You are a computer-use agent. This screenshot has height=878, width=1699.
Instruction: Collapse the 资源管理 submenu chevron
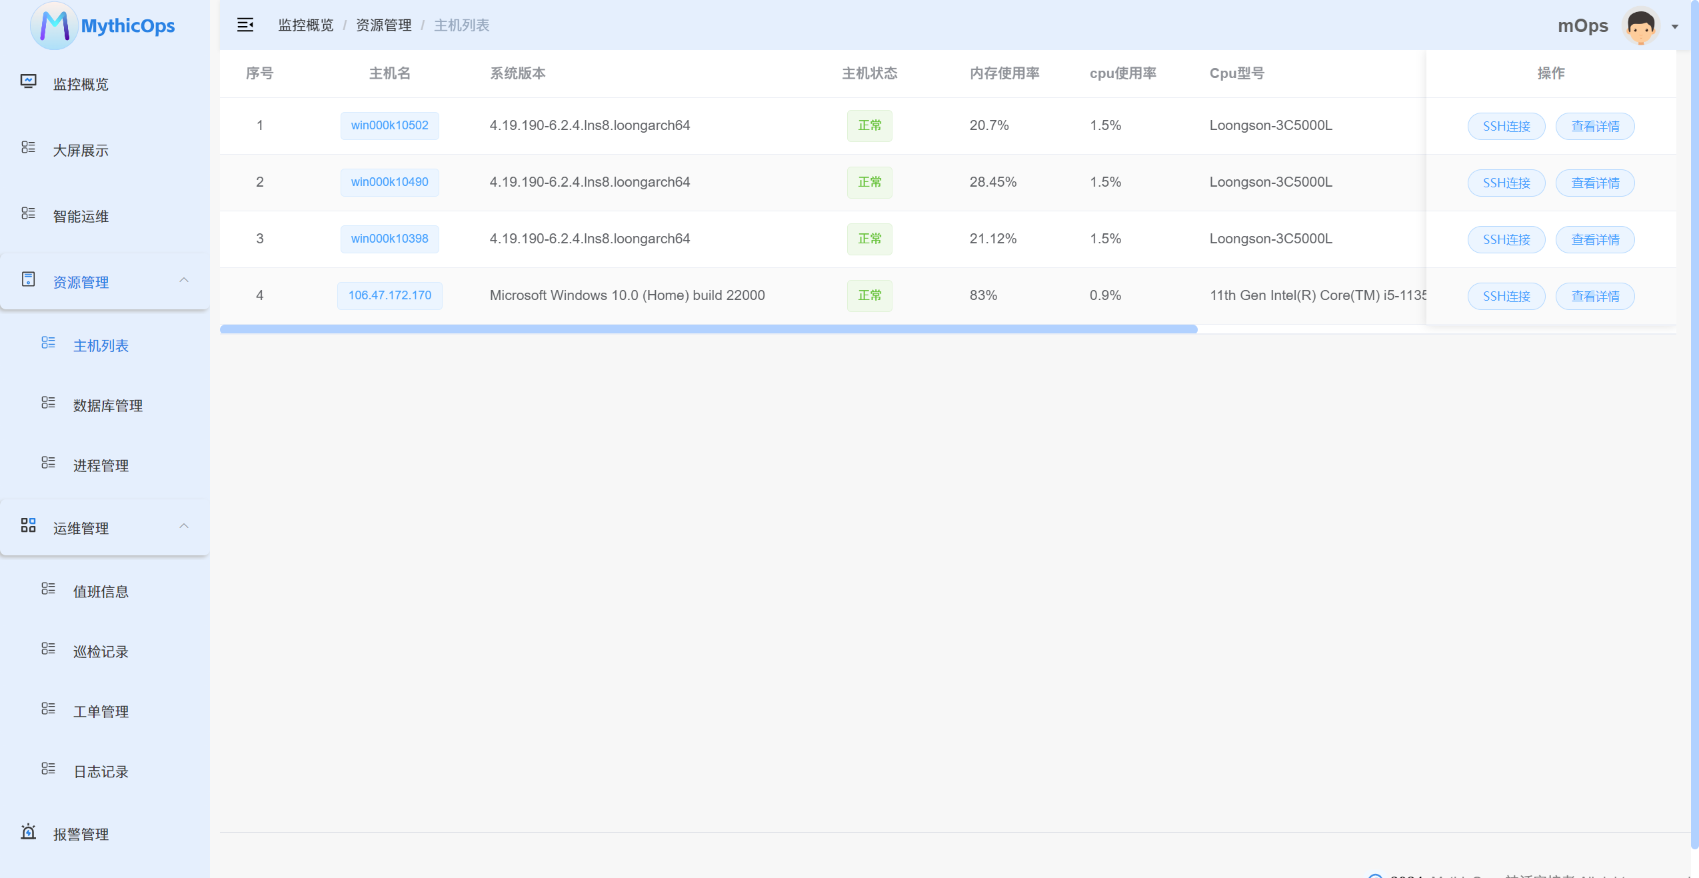[x=184, y=280]
